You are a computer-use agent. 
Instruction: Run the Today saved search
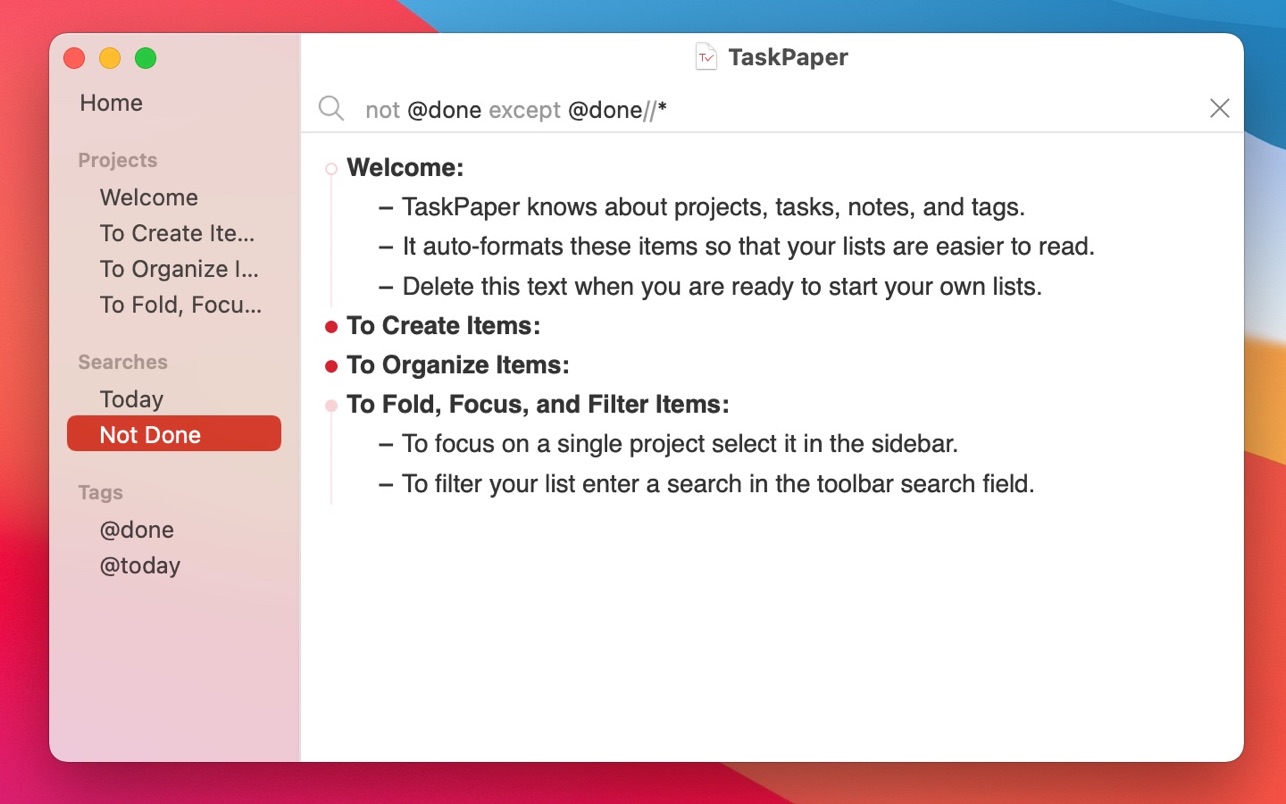[x=131, y=399]
